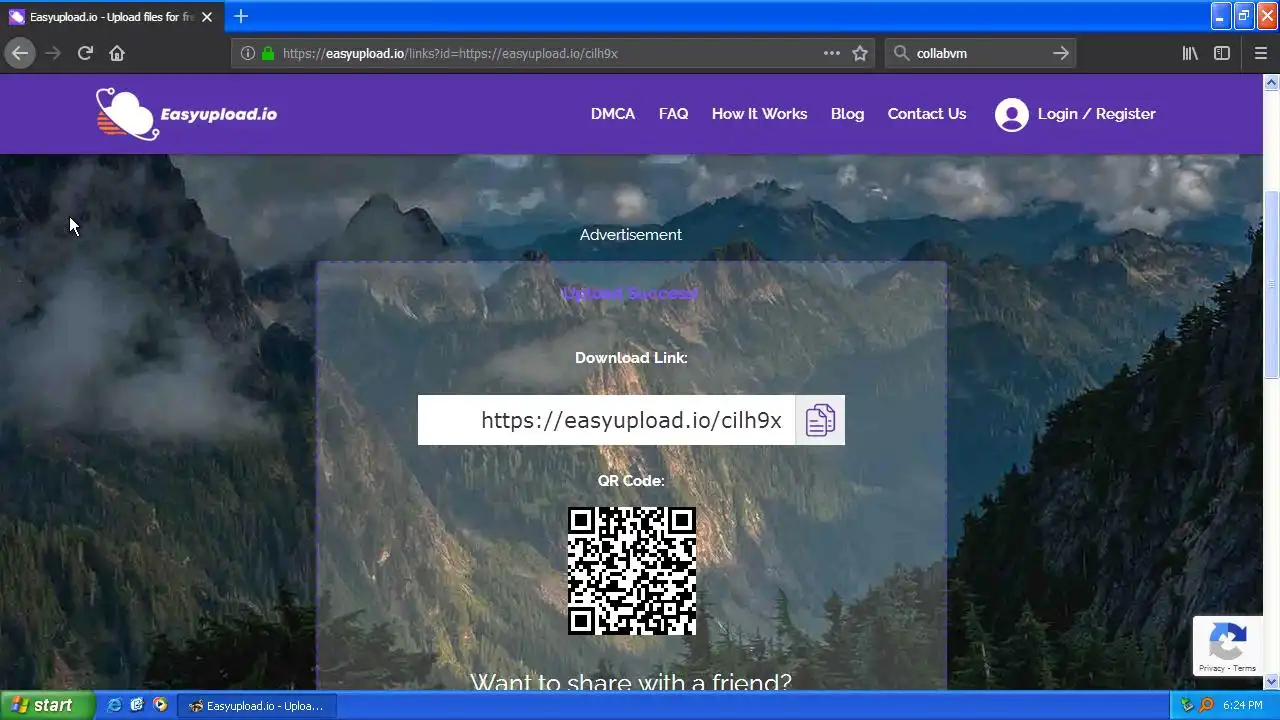The height and width of the screenshot is (720, 1280).
Task: Click the QR Code label
Action: coord(631,480)
